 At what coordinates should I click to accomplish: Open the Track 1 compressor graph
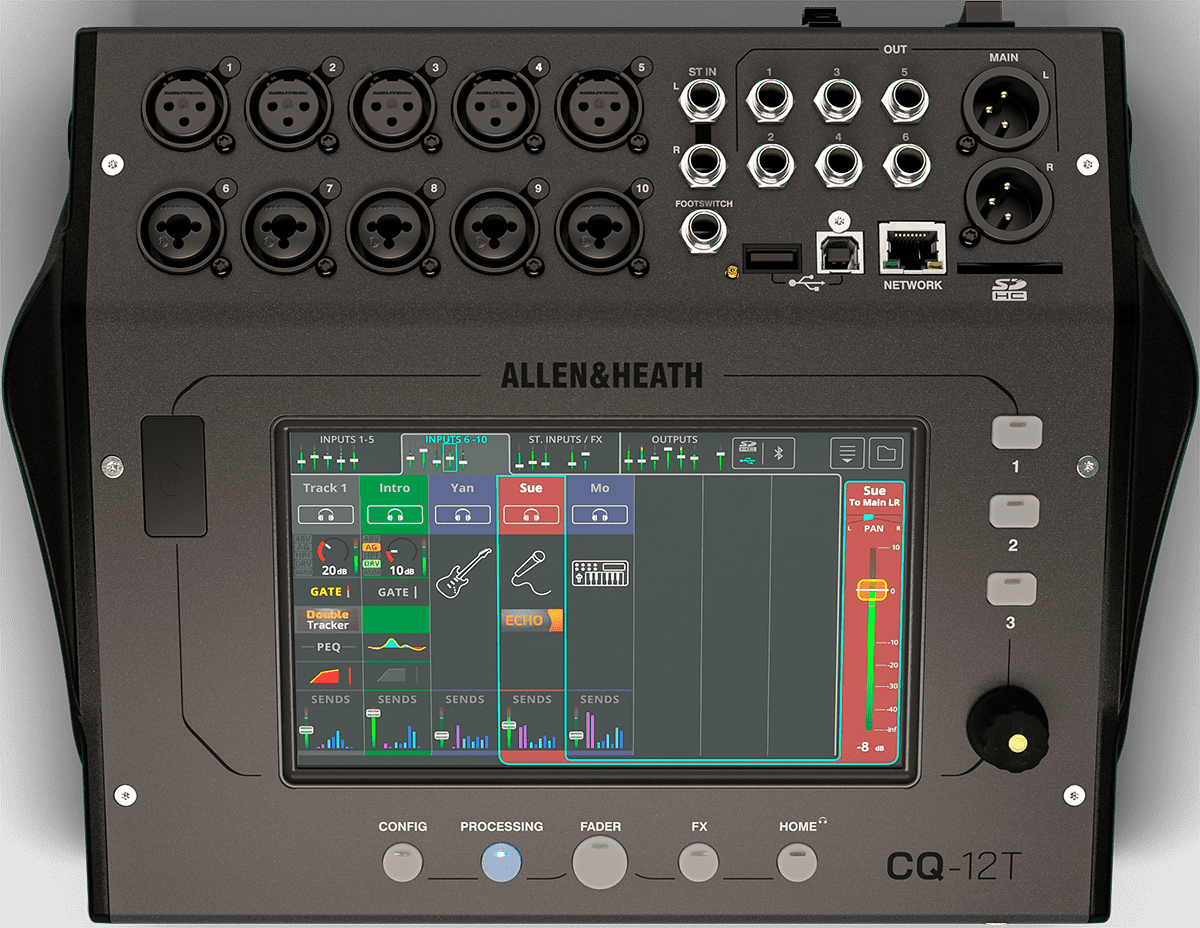327,676
